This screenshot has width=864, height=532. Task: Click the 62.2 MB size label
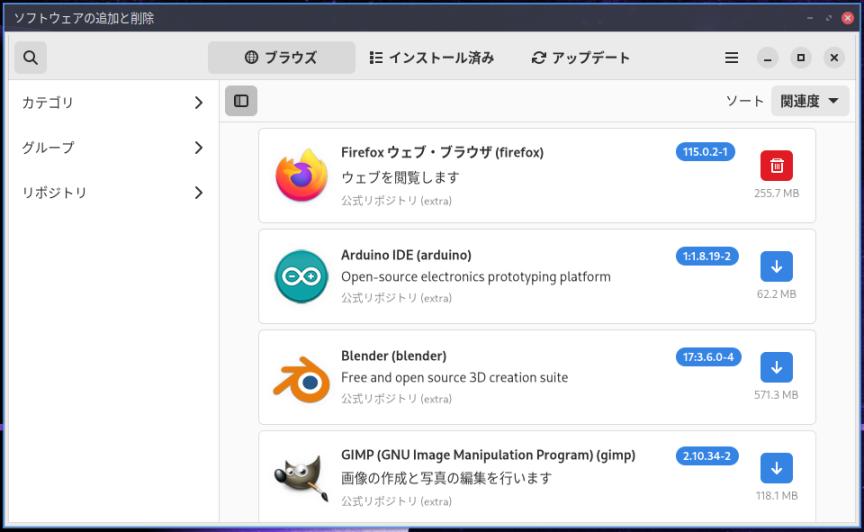coord(776,294)
